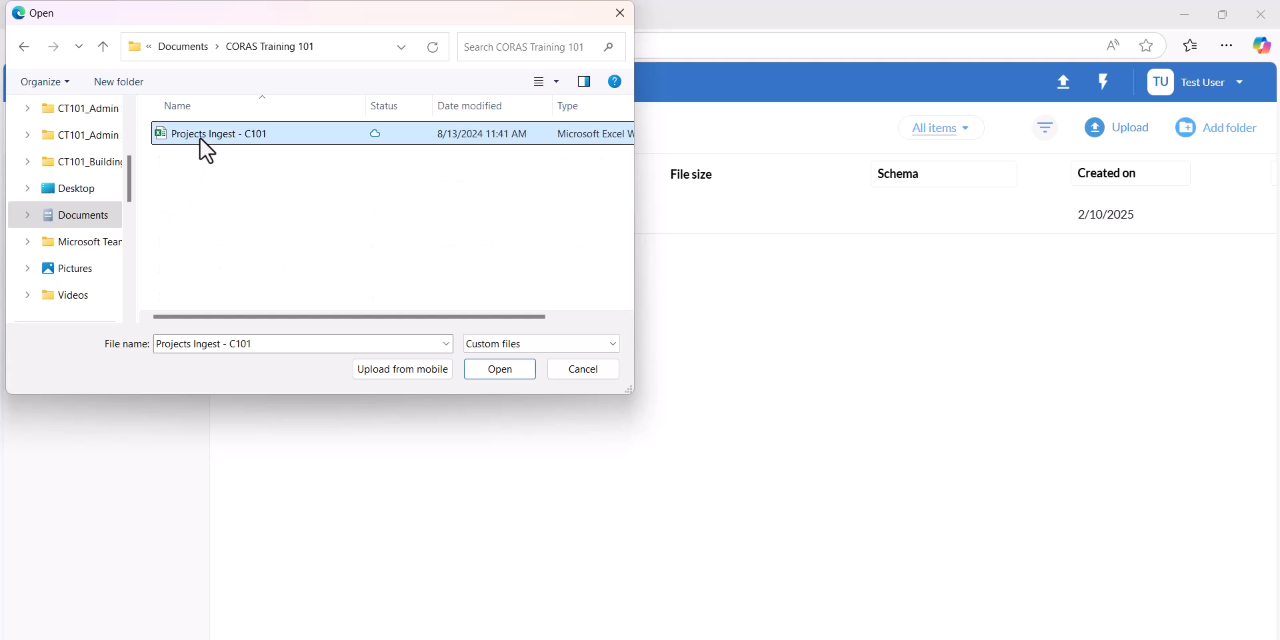Click the Search CORAS Training 101 field
Viewport: 1280px width, 640px height.
tap(541, 47)
